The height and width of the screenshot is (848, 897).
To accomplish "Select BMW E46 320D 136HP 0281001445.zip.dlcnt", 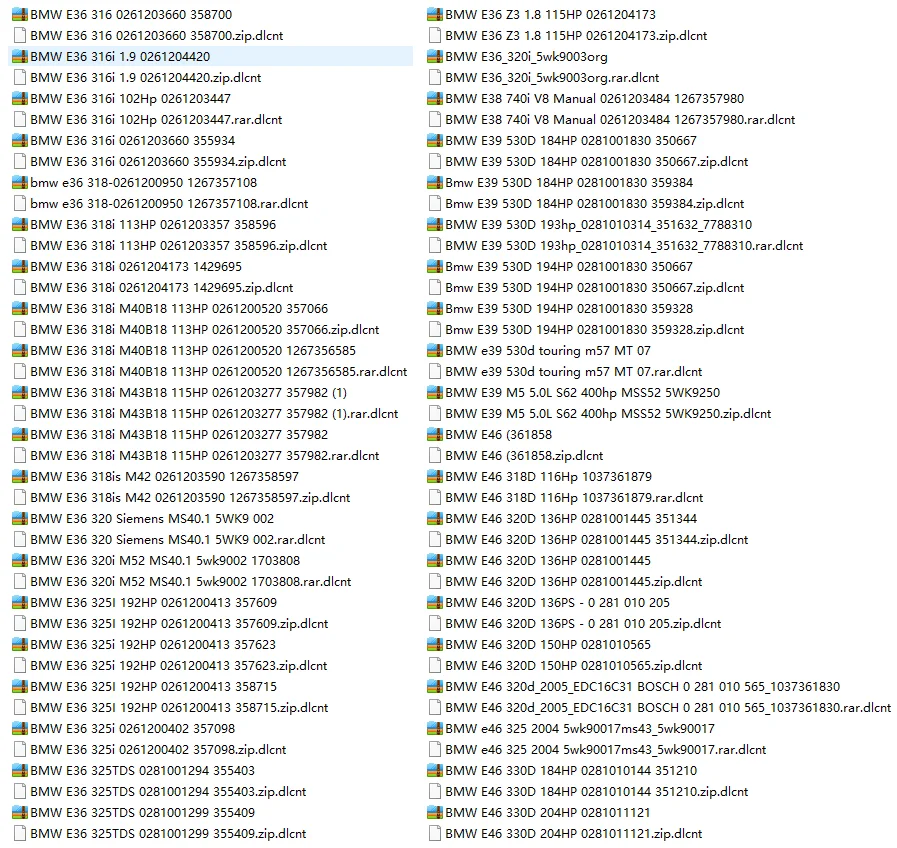I will 565,581.
